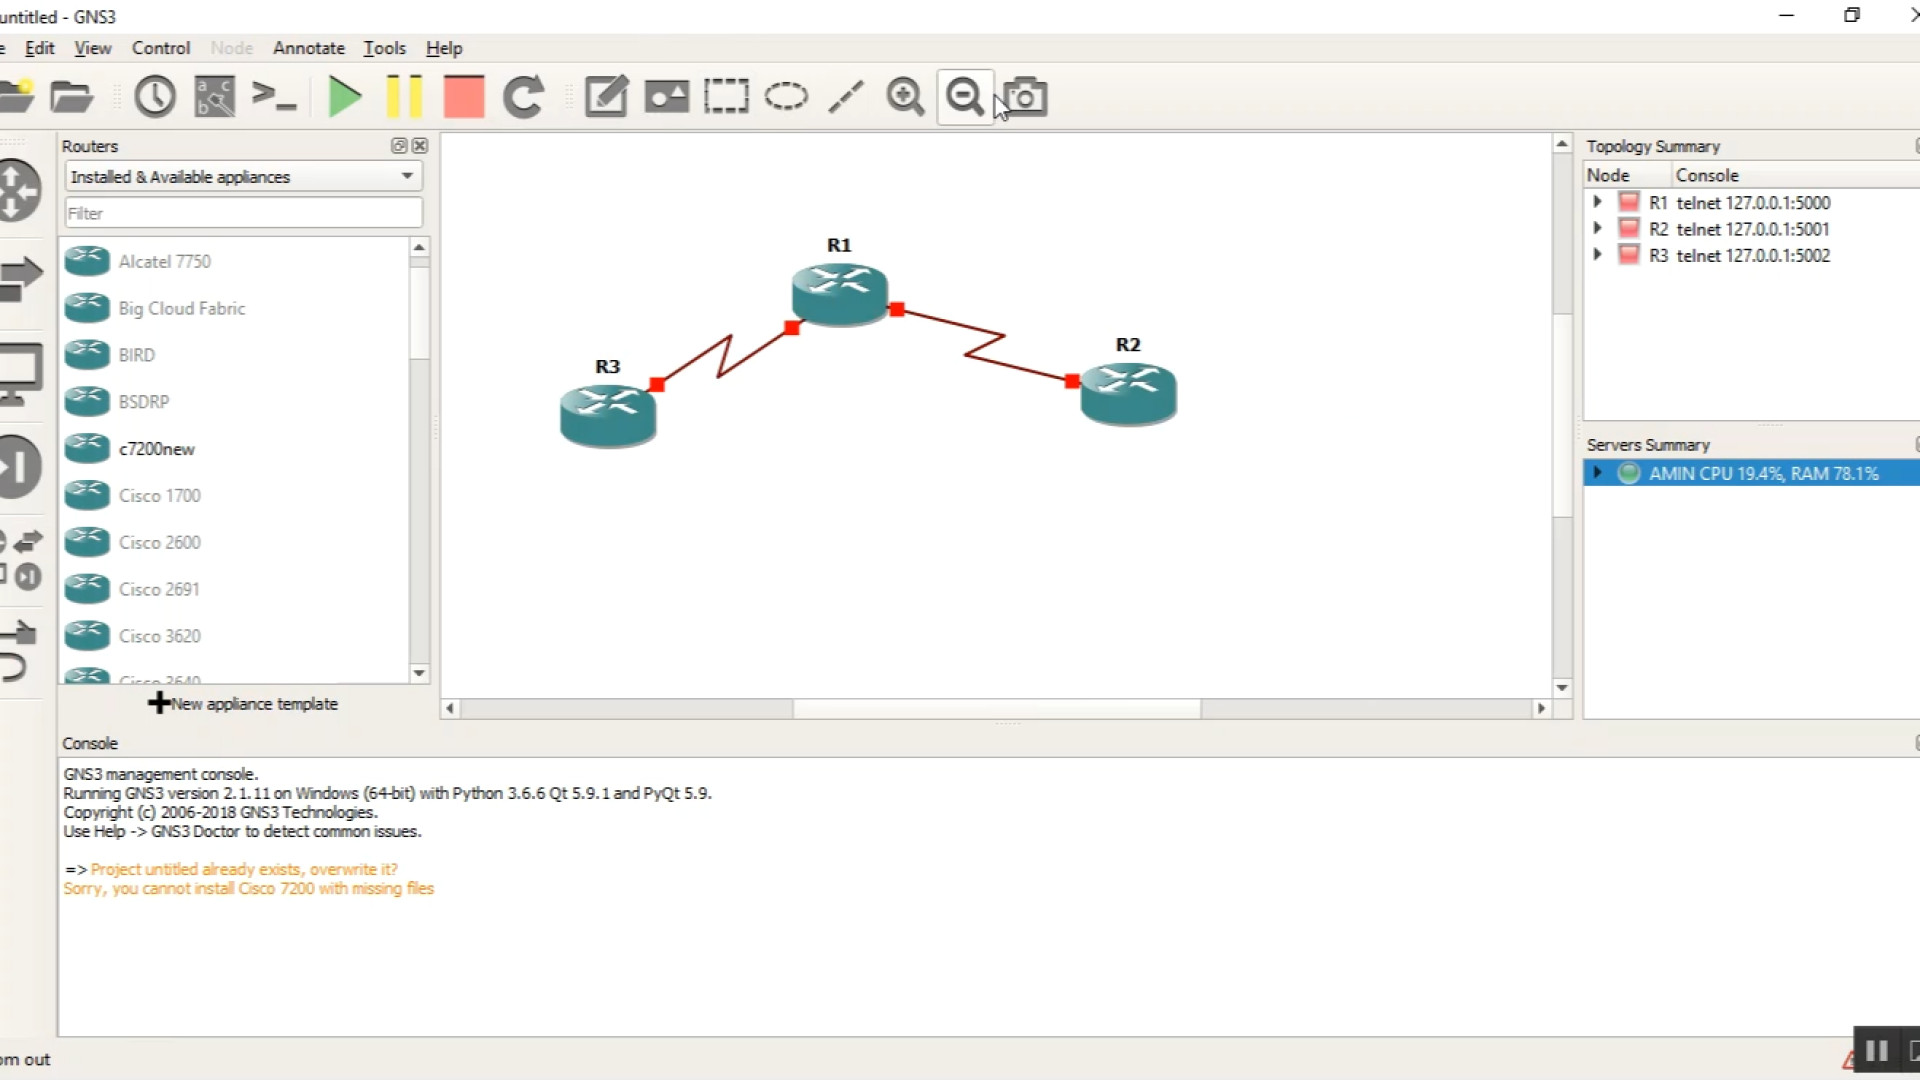Take a screenshot with camera icon
The image size is (1920, 1080).
(x=1025, y=97)
